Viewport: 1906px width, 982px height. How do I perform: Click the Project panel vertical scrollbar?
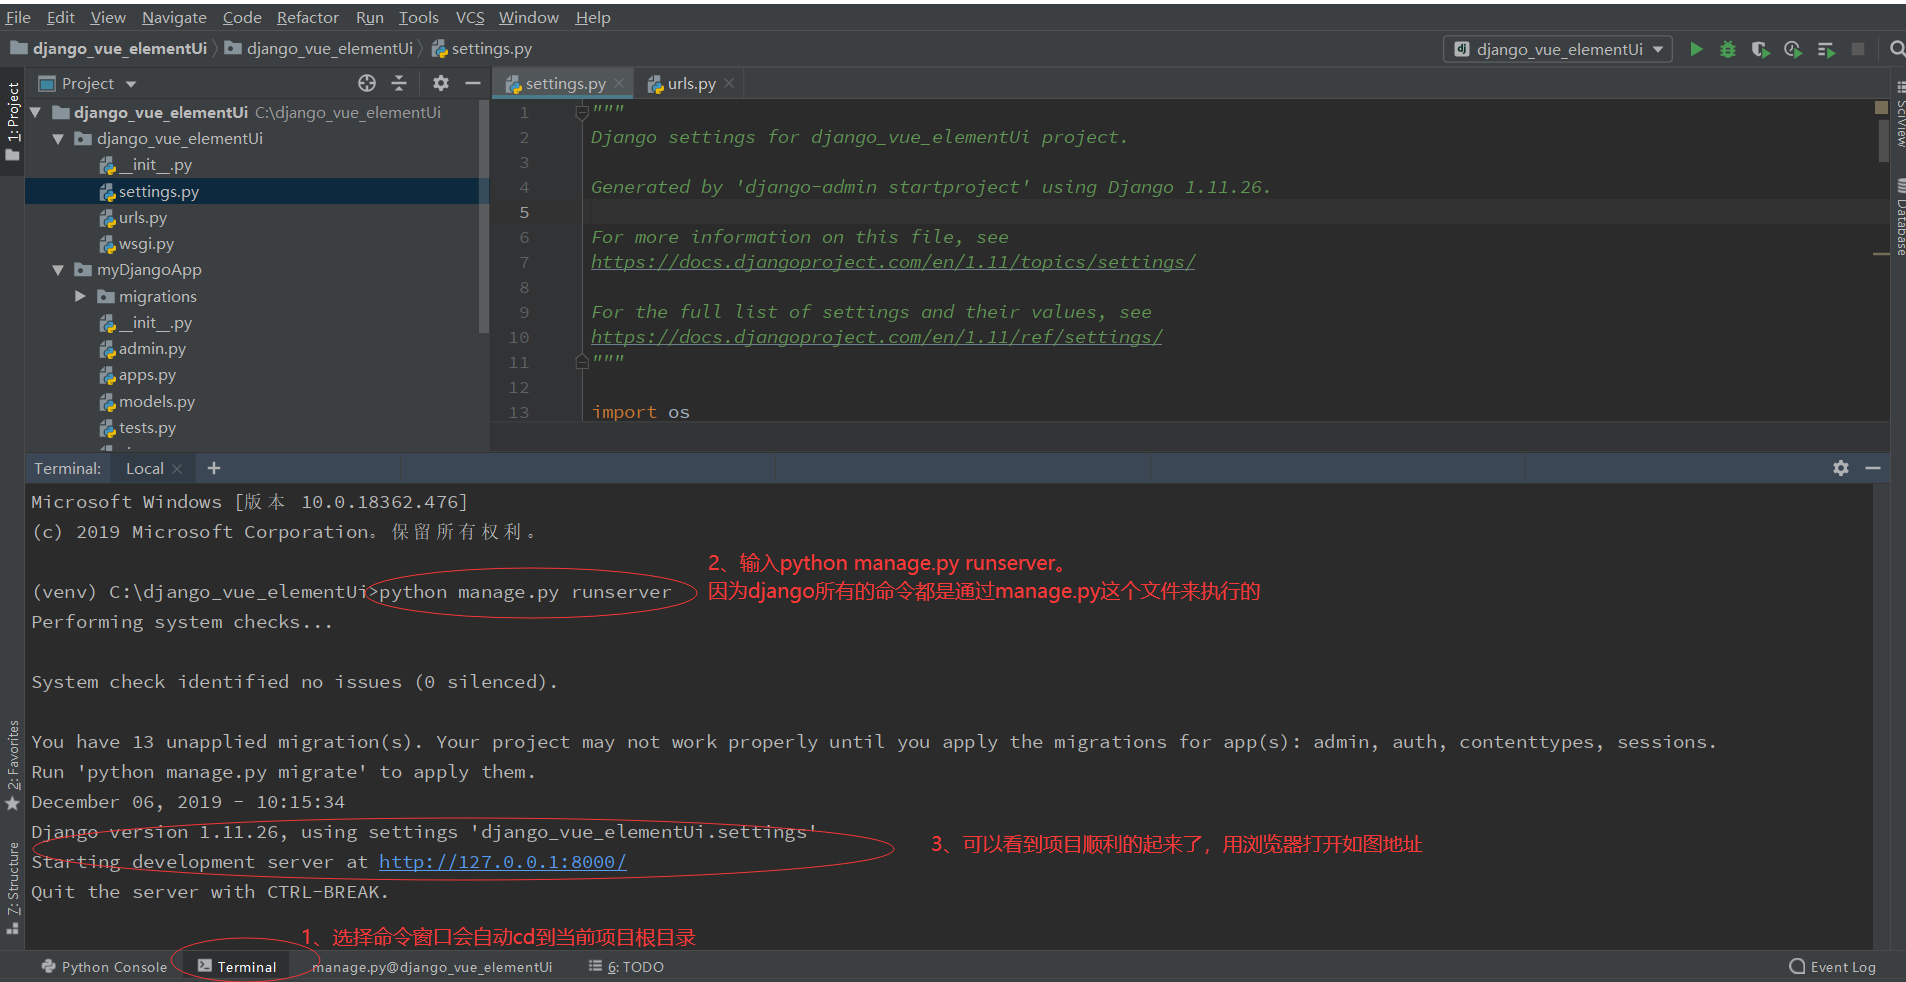click(x=484, y=215)
